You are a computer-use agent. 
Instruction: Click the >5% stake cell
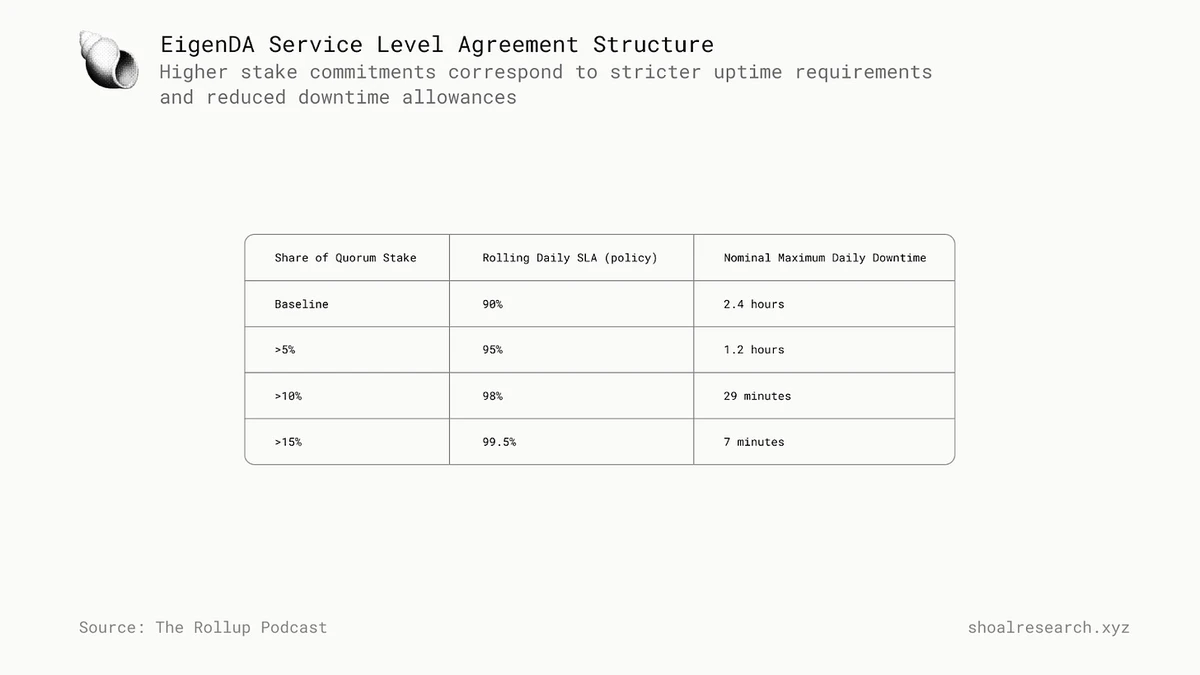(x=285, y=350)
